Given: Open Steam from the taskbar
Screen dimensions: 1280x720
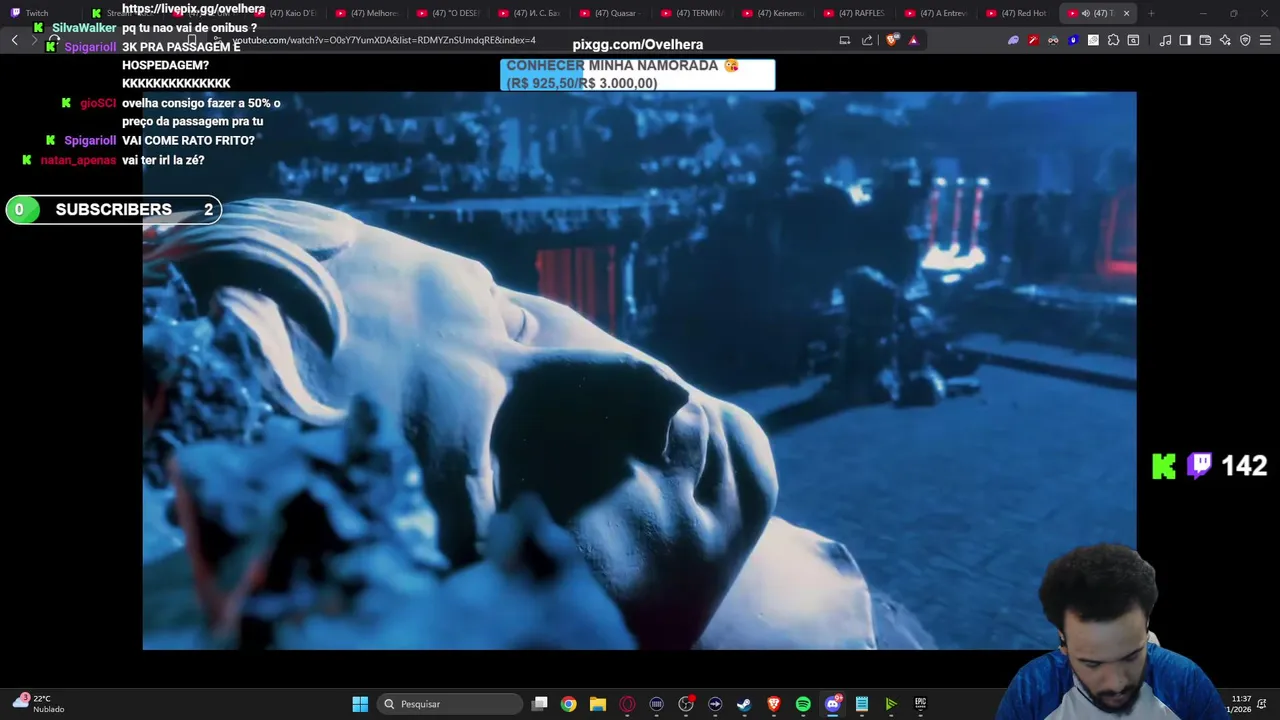Looking at the screenshot, I should tap(744, 704).
